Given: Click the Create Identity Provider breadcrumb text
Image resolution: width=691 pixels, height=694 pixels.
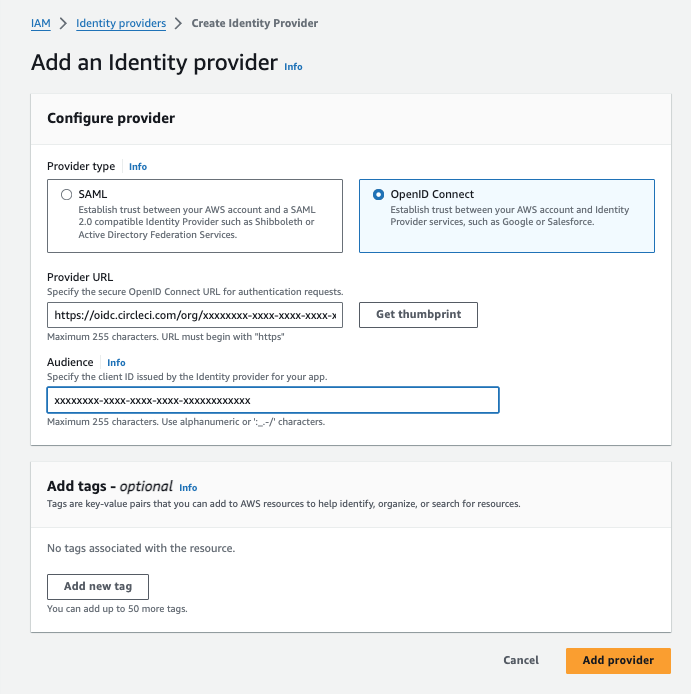Looking at the screenshot, I should (x=255, y=23).
